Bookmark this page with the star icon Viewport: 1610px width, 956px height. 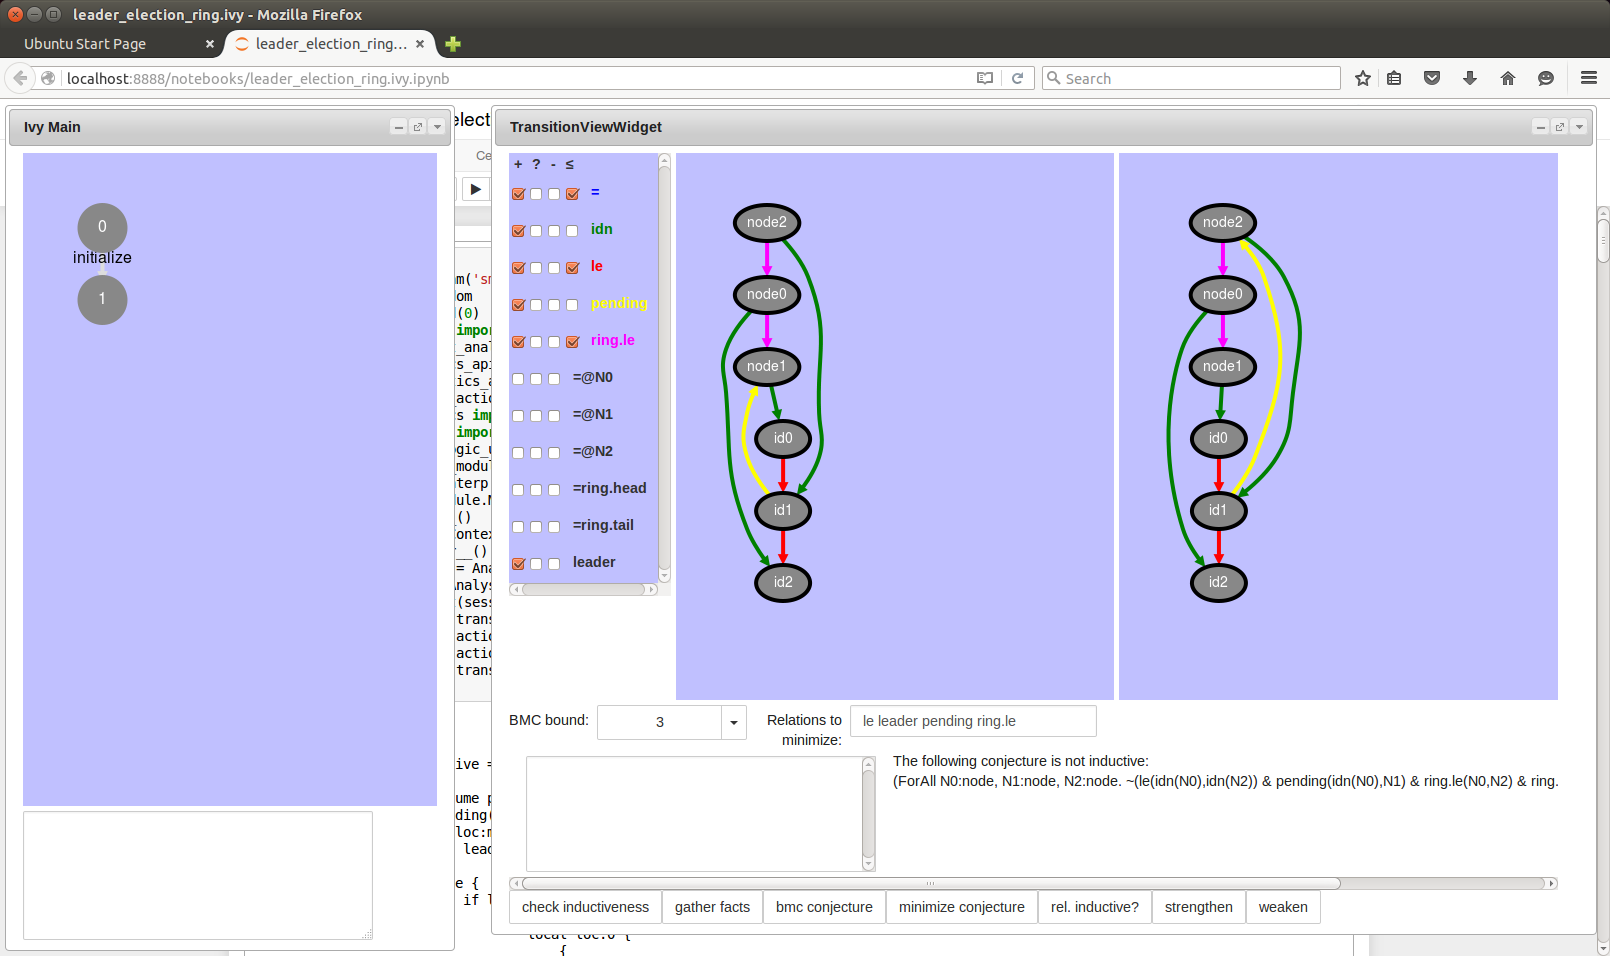[1362, 78]
